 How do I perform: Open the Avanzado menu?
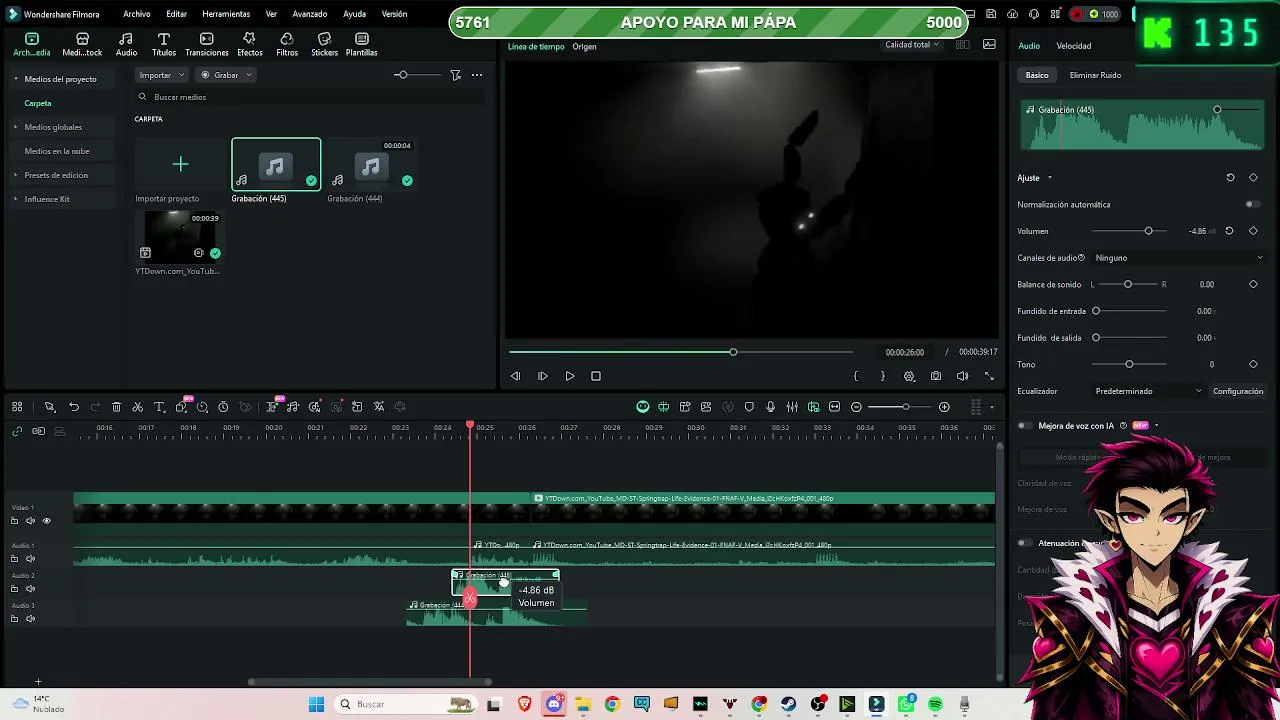[x=310, y=14]
